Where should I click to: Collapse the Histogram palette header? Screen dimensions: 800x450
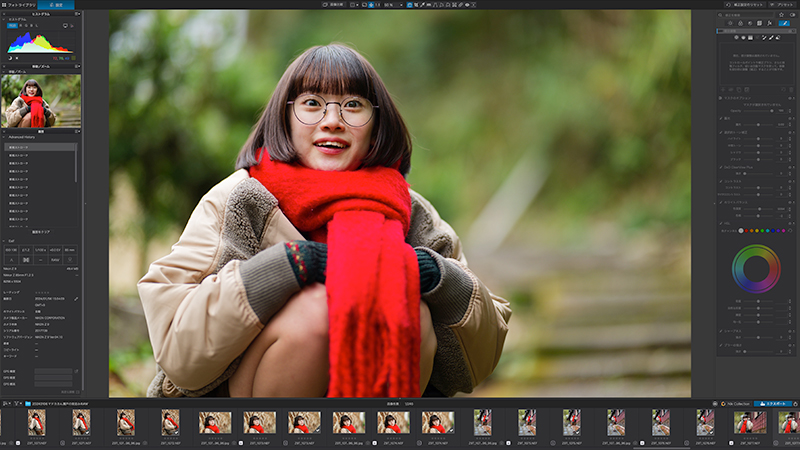pos(4,14)
